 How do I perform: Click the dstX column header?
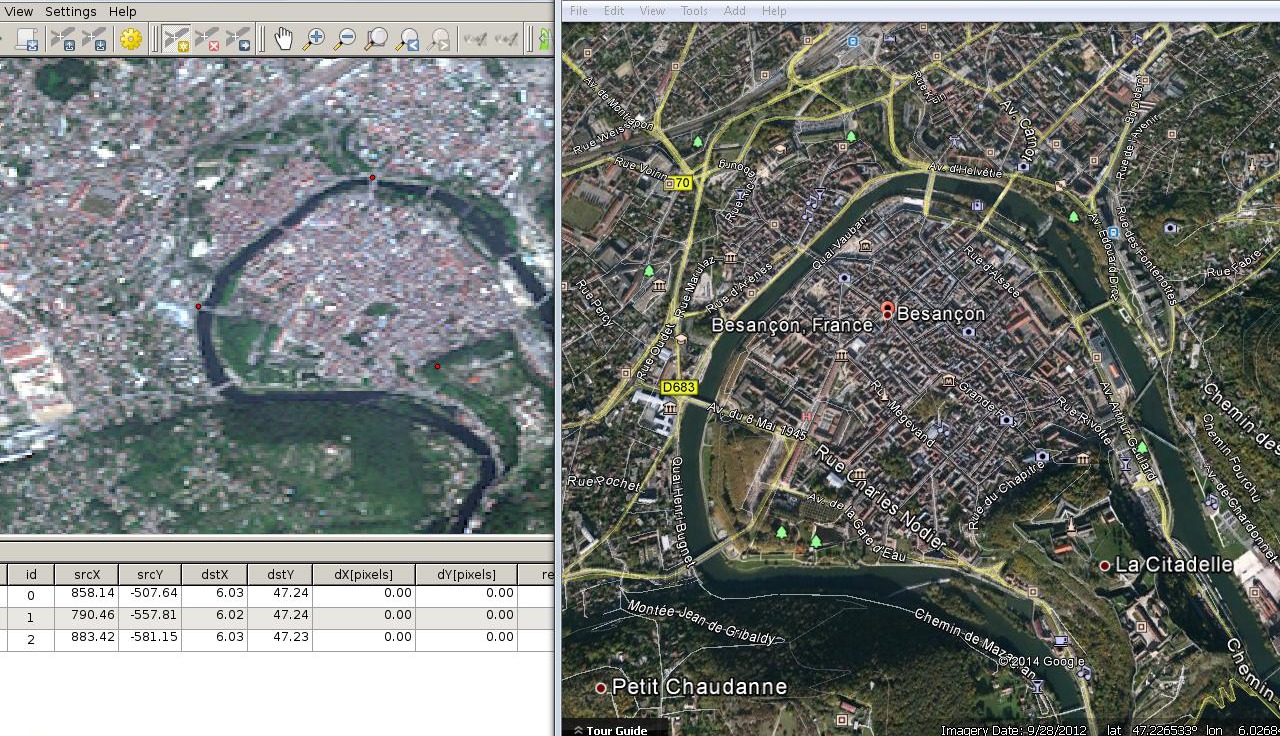pyautogui.click(x=214, y=574)
